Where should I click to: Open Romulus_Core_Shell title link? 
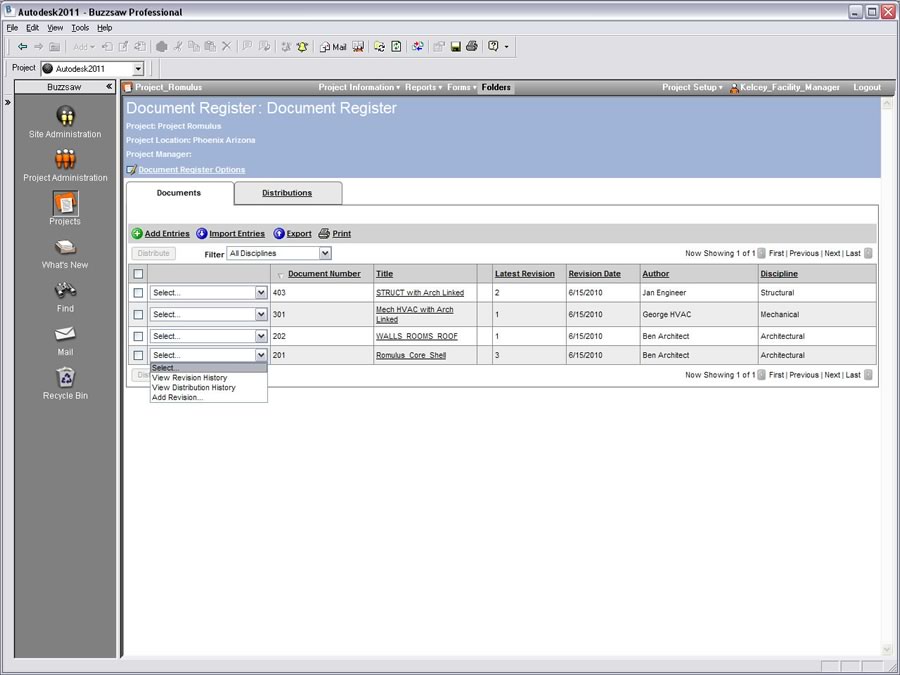pyautogui.click(x=411, y=355)
